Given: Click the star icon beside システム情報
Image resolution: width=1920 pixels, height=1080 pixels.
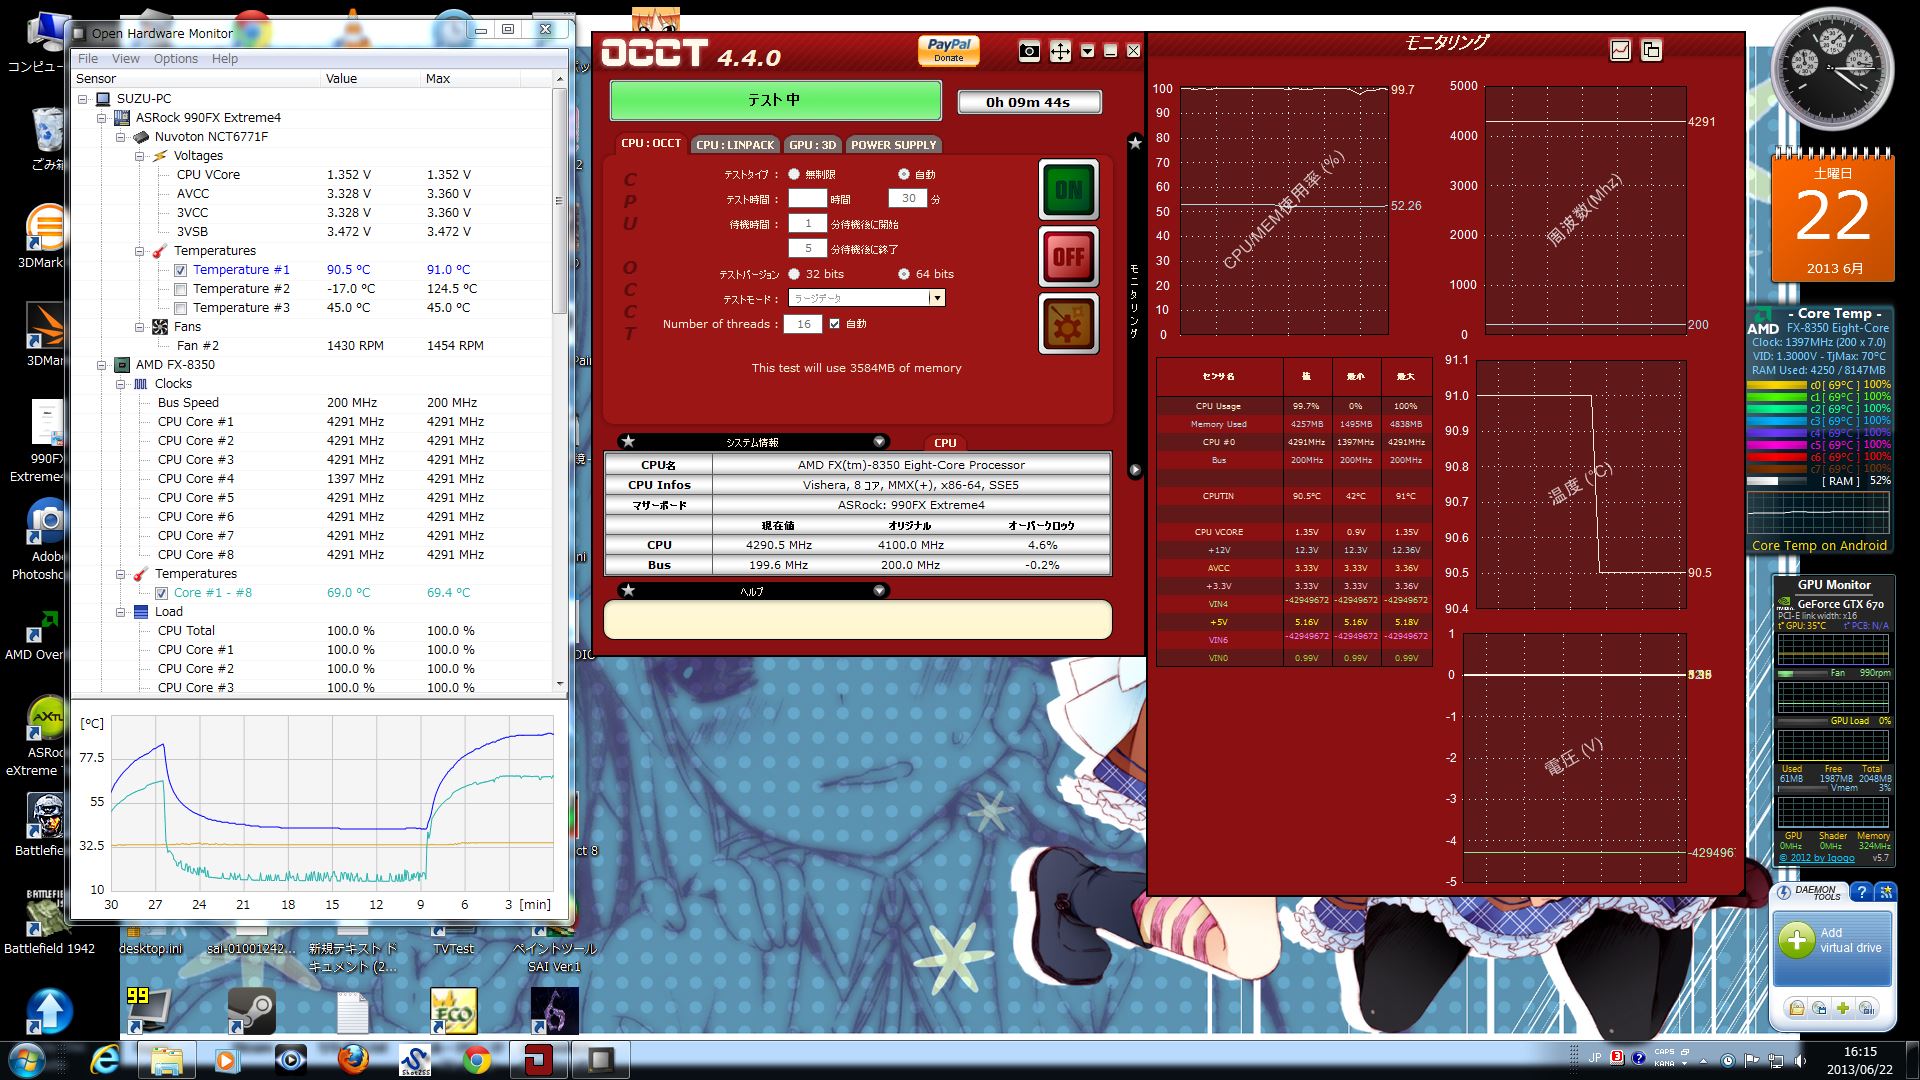Looking at the screenshot, I should 628,441.
